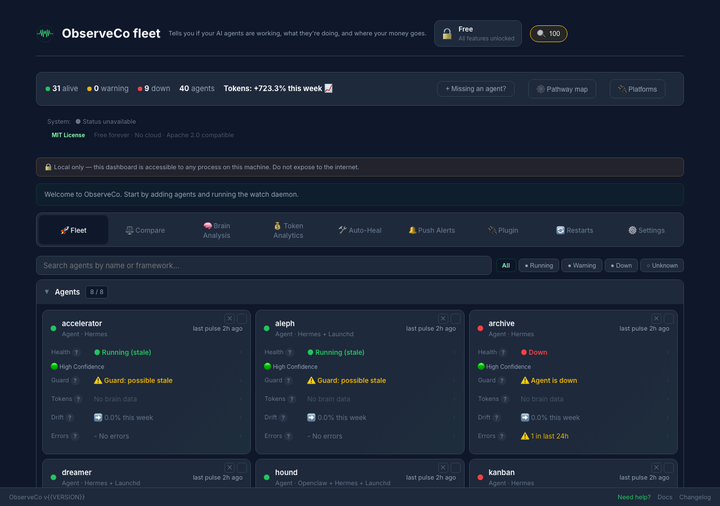Click Guard help icon on archive card

click(502, 380)
